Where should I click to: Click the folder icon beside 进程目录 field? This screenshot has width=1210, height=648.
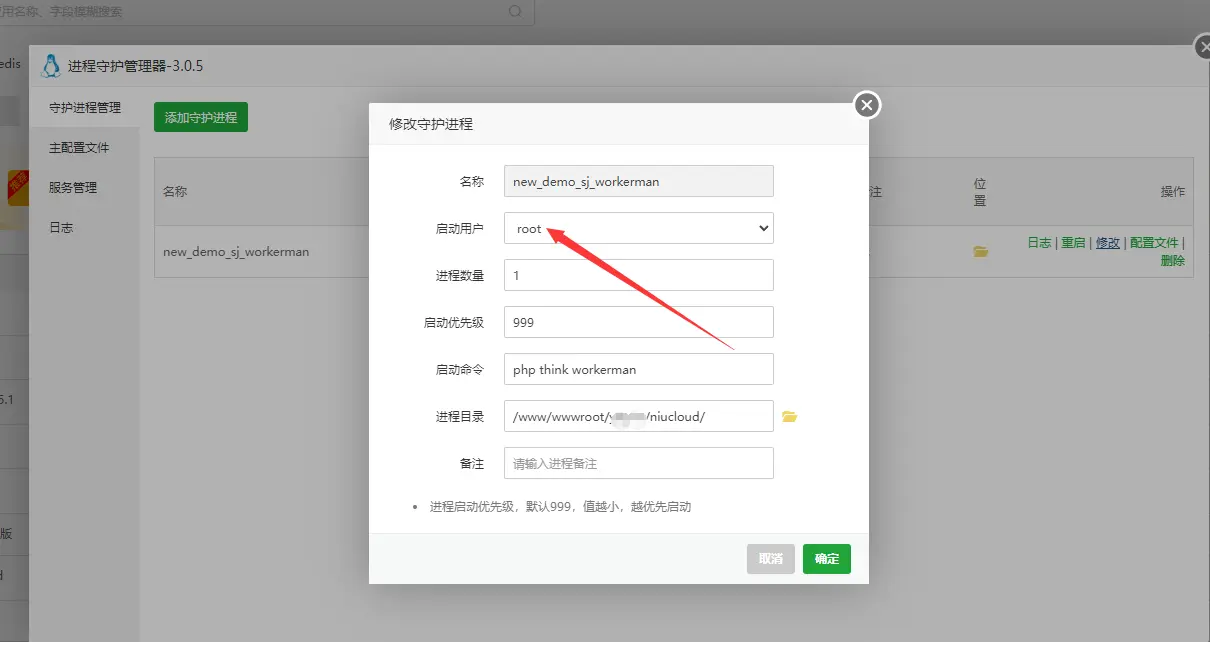click(789, 417)
